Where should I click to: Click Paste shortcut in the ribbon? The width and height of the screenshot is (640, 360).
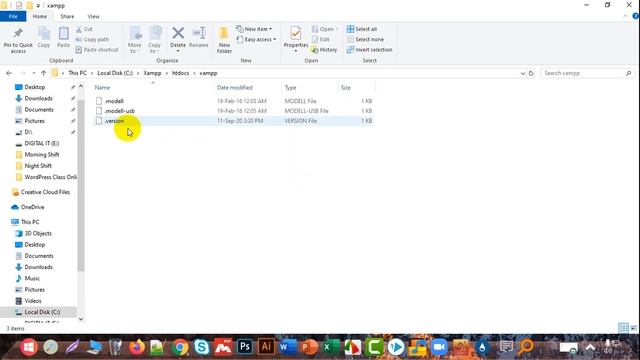[x=97, y=50]
